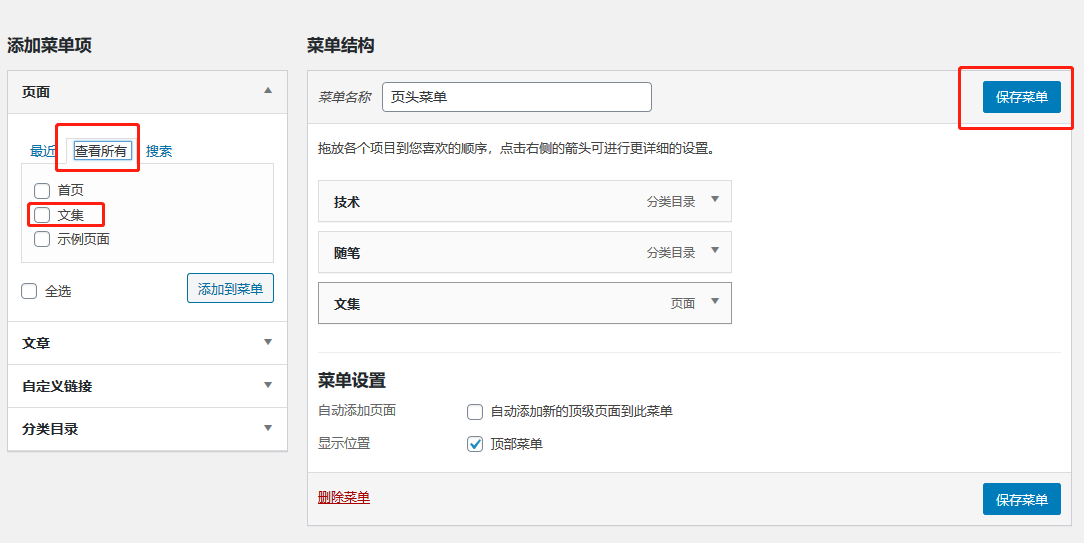1084x543 pixels.
Task: Expand the 自定义链接 section arrow
Action: click(268, 385)
